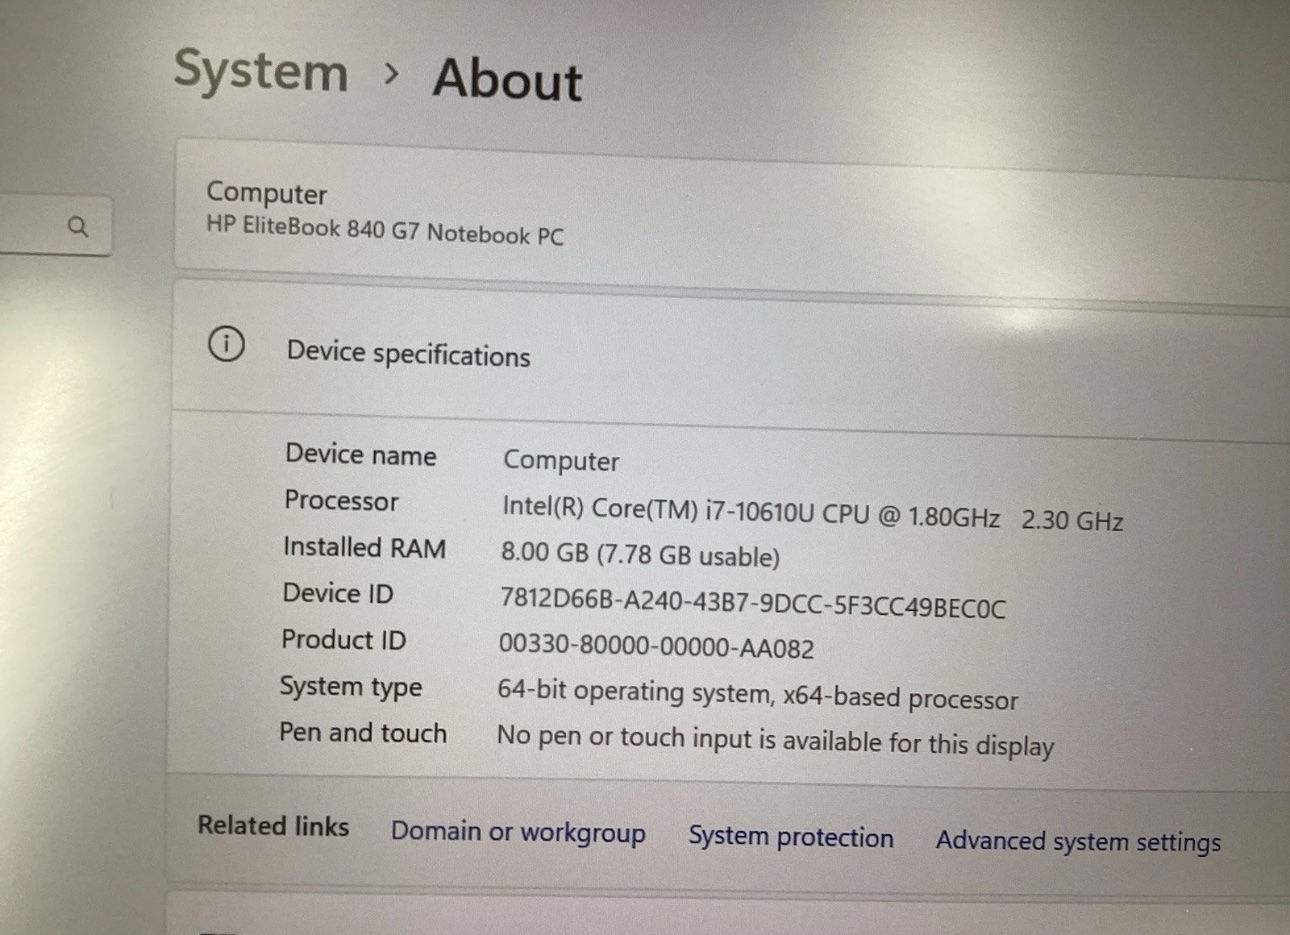Click the Related links label
The image size is (1290, 935).
point(273,826)
